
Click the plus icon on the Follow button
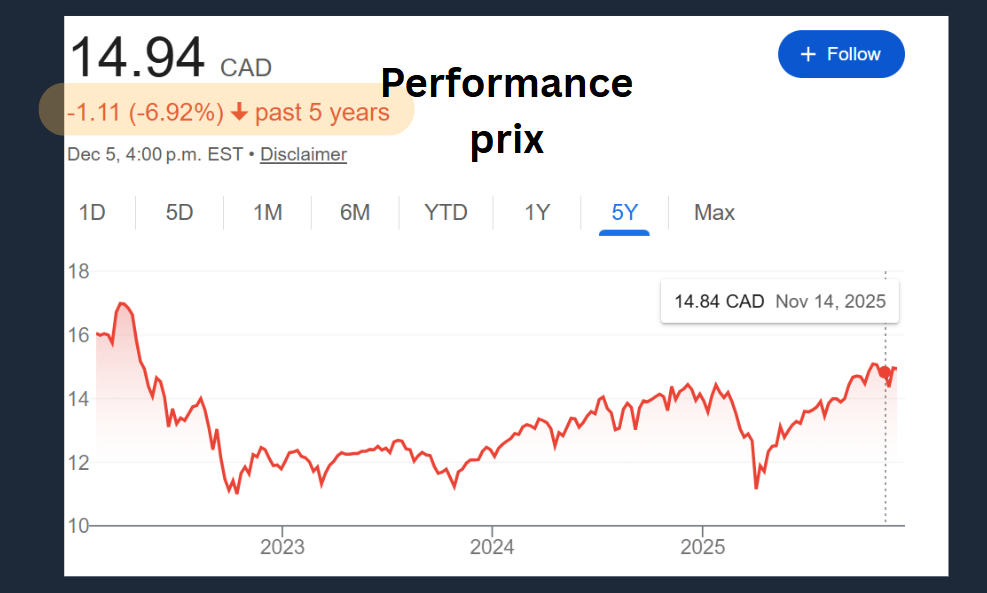point(811,54)
